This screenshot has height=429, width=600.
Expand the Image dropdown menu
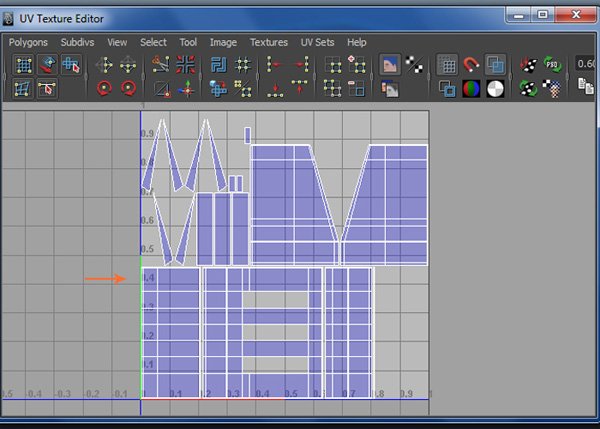tap(223, 42)
